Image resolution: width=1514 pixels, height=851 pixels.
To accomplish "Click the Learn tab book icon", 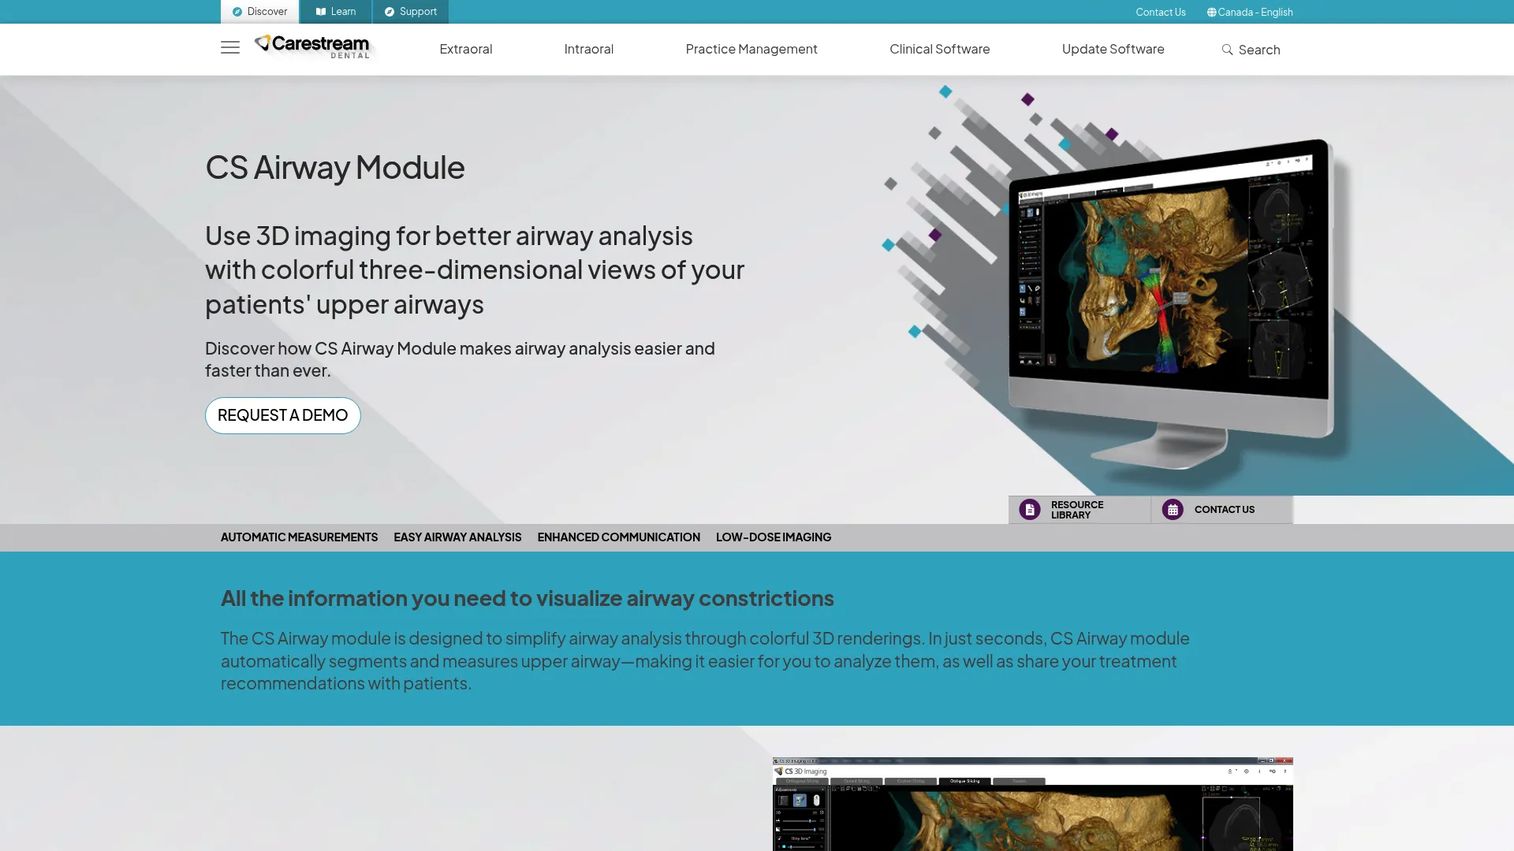I will [x=321, y=12].
